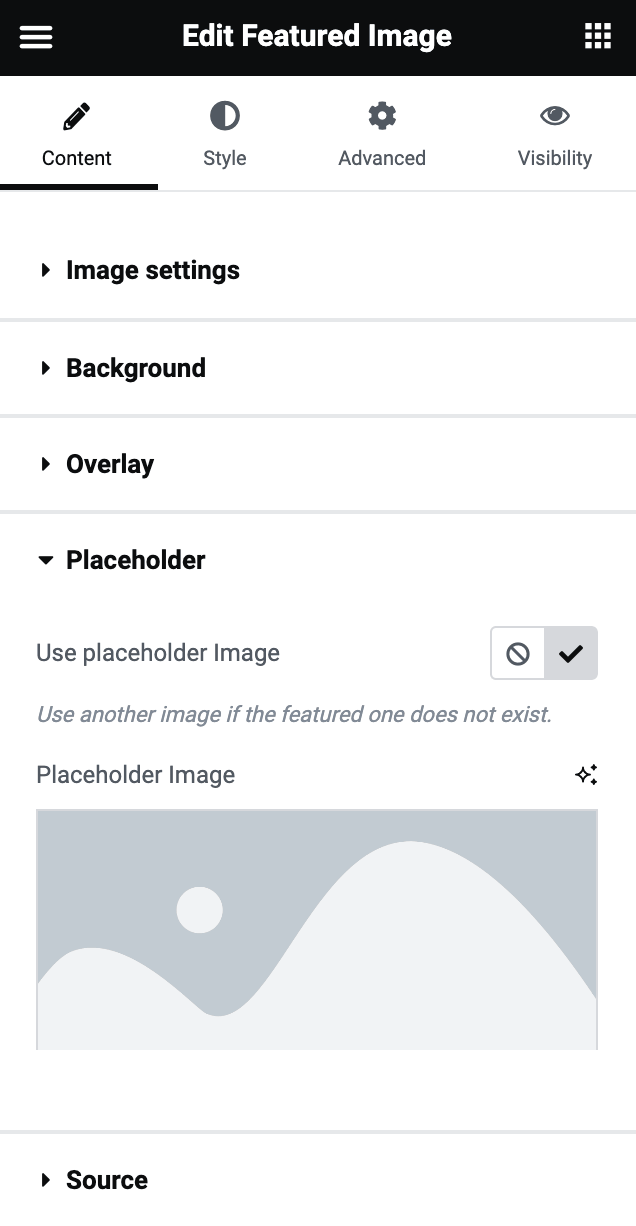Switch to the Advanced tab label
Viewport: 636px width, 1226px height.
[382, 158]
